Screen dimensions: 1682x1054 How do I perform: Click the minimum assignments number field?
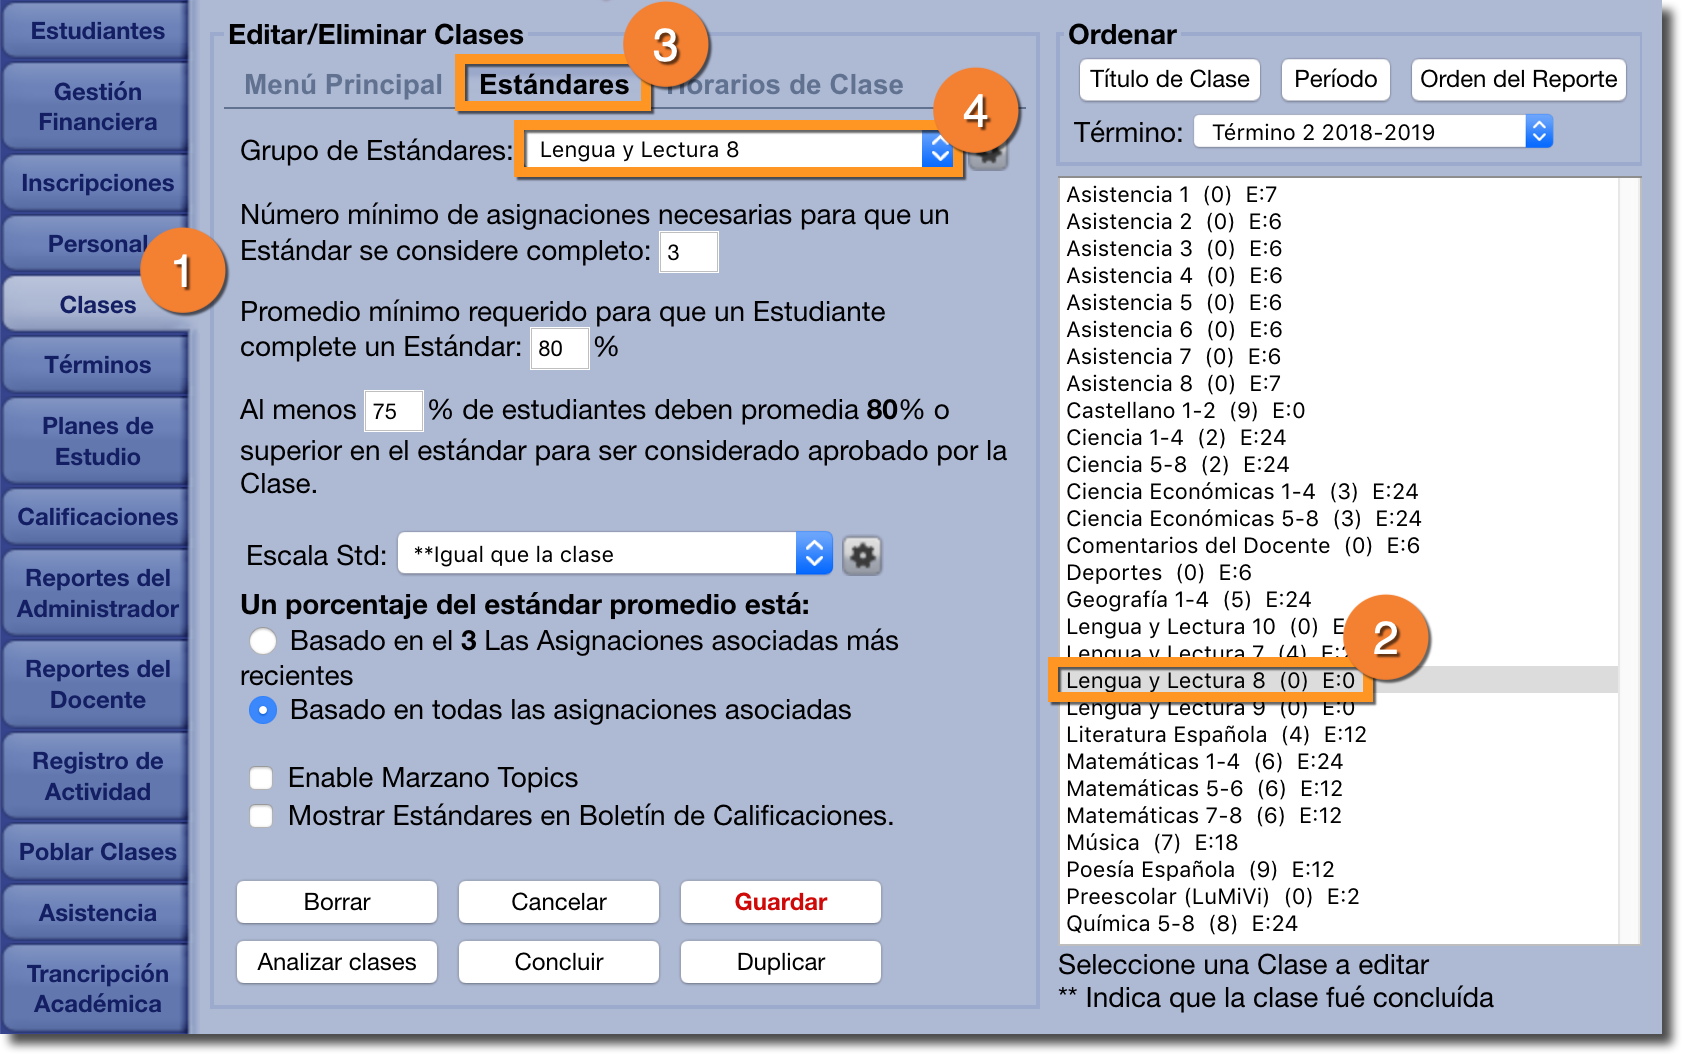(688, 252)
